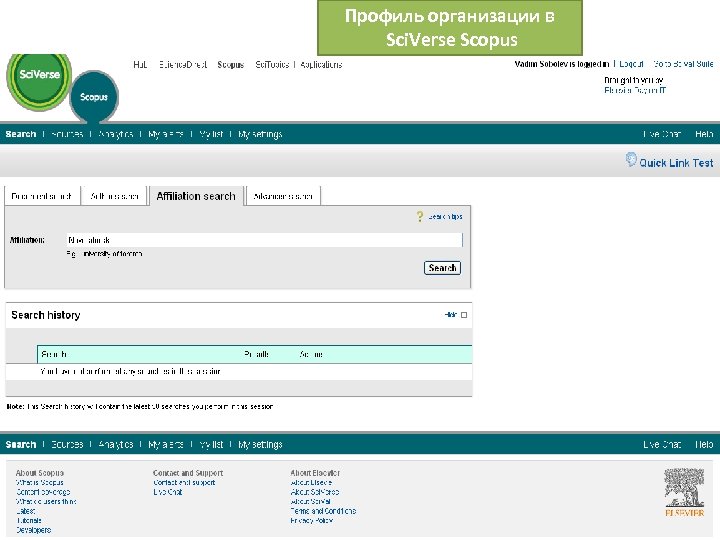
Task: Open Content coverage footer link
Action: coord(43,492)
